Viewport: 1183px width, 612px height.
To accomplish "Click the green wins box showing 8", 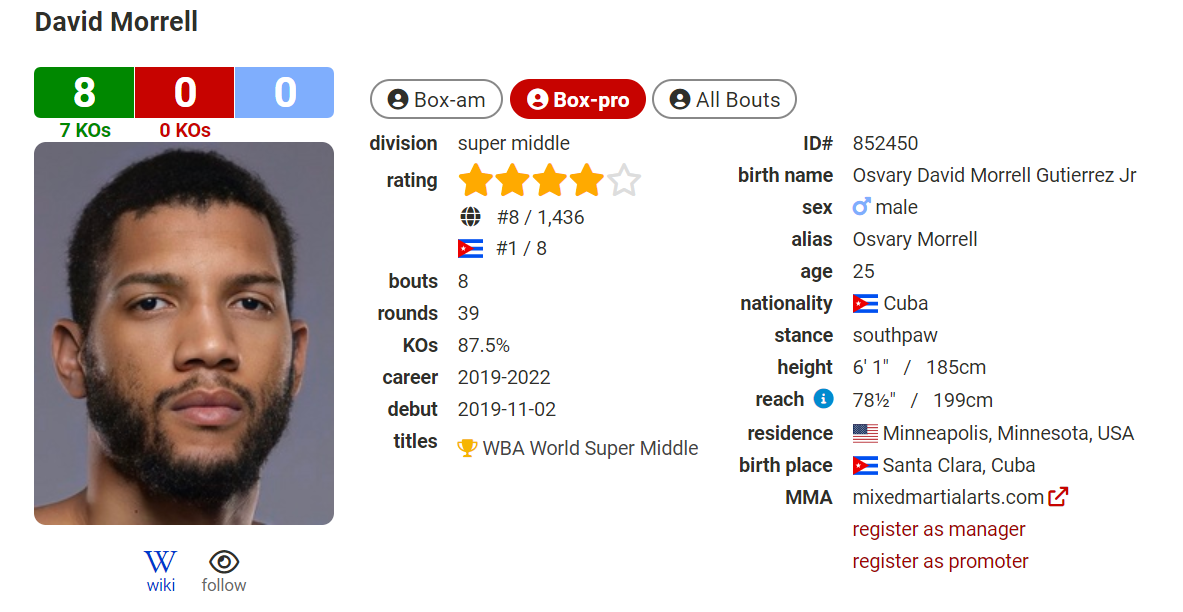I will 84,92.
